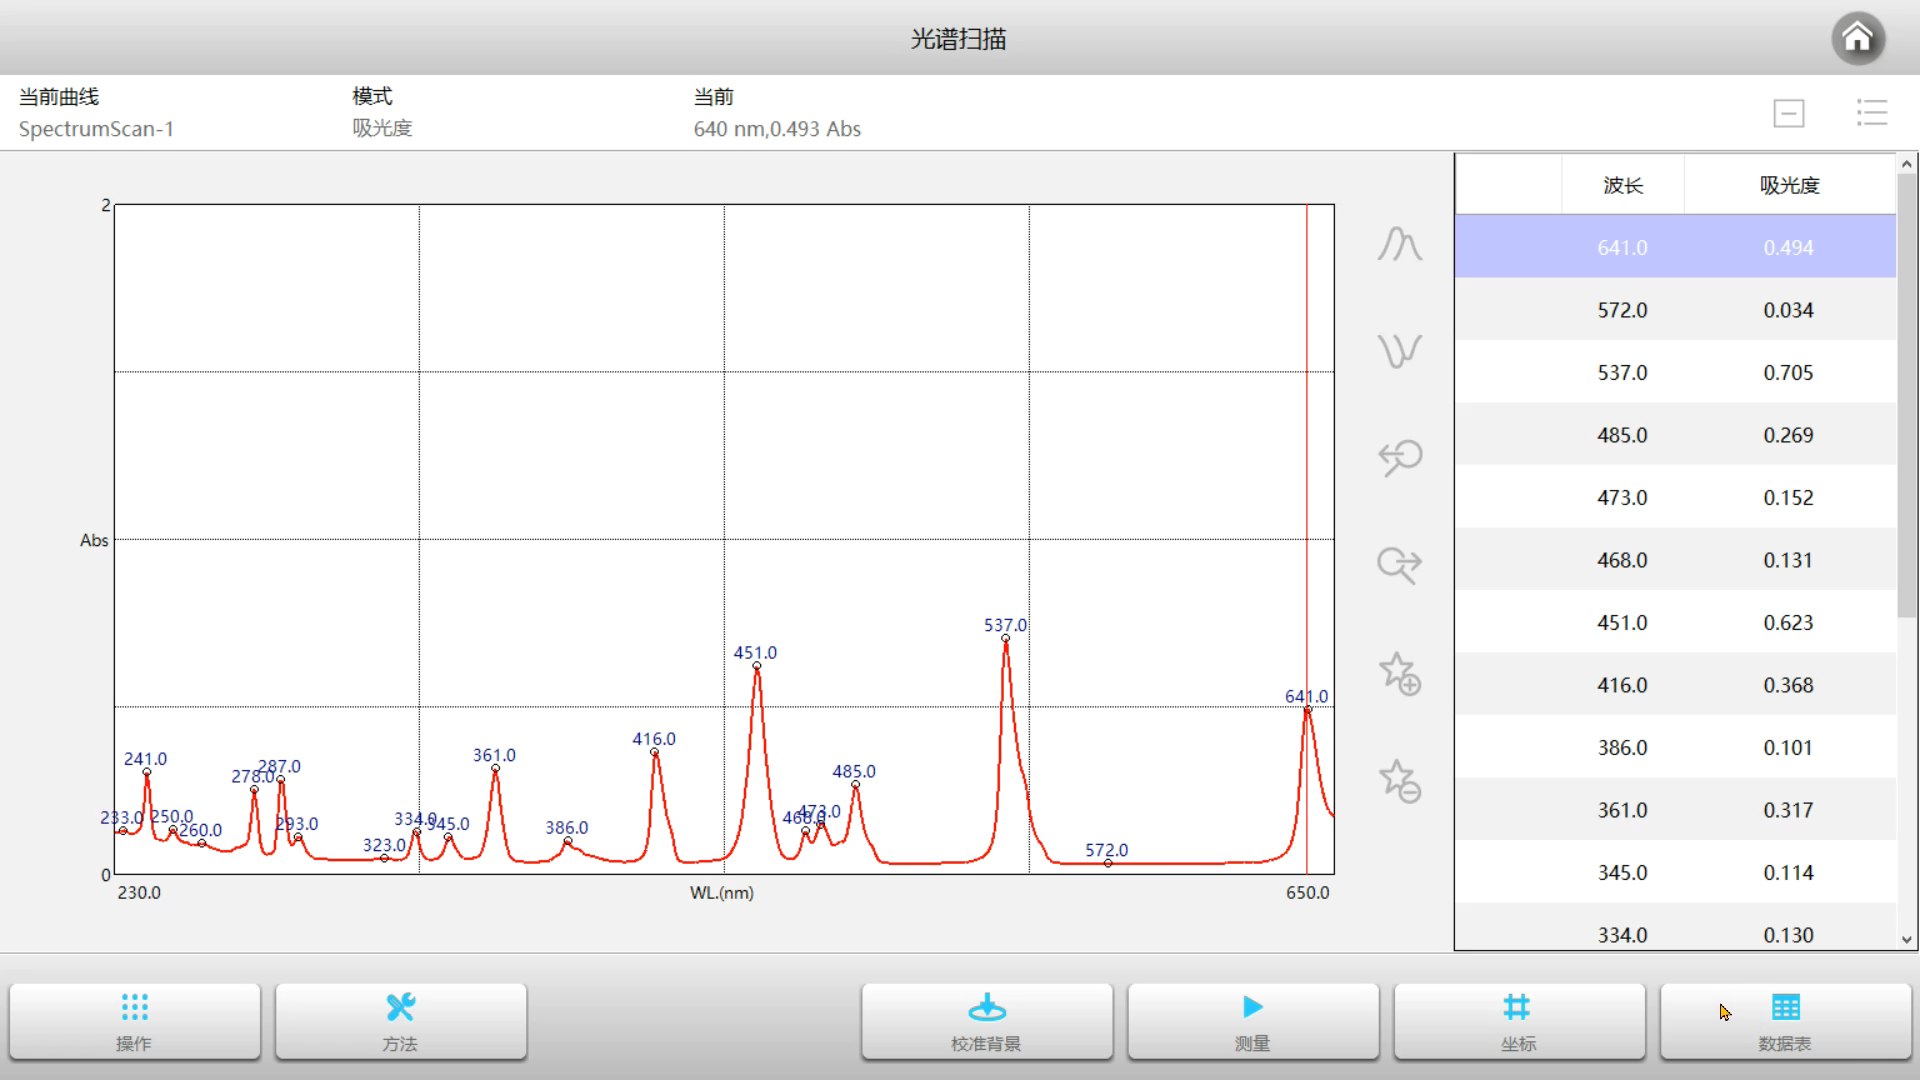Click the 230.0 x-axis minimum label
This screenshot has width=1920, height=1080.
(139, 892)
